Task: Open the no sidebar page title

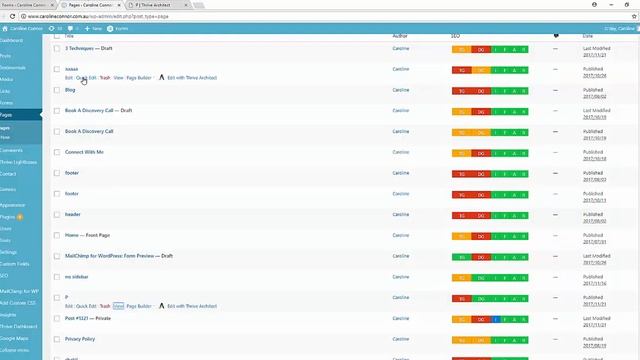Action: (x=76, y=277)
